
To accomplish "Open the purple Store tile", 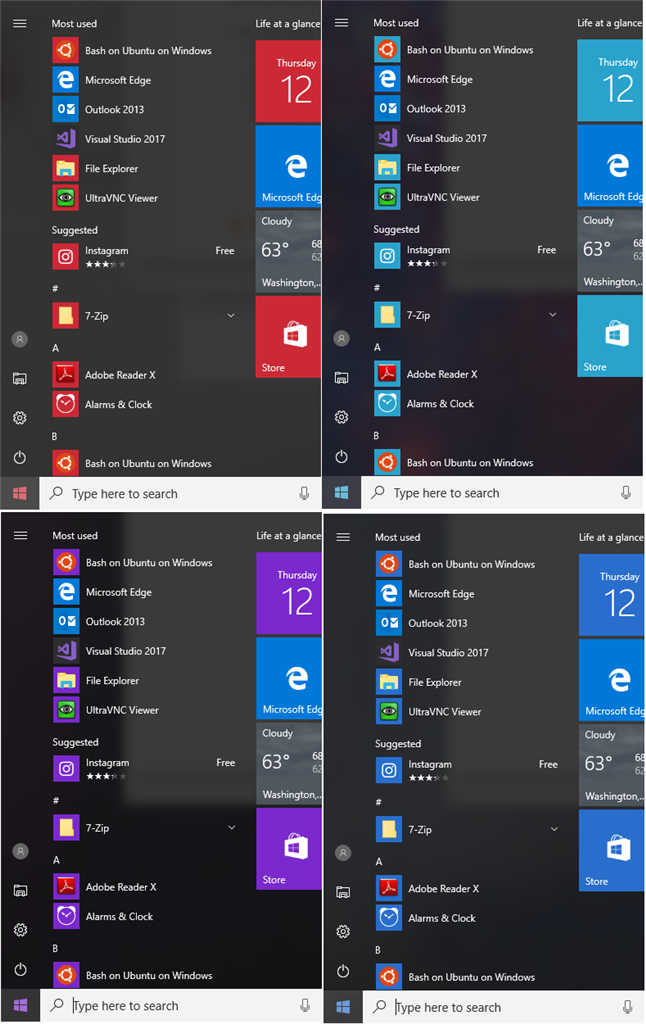I will (289, 849).
